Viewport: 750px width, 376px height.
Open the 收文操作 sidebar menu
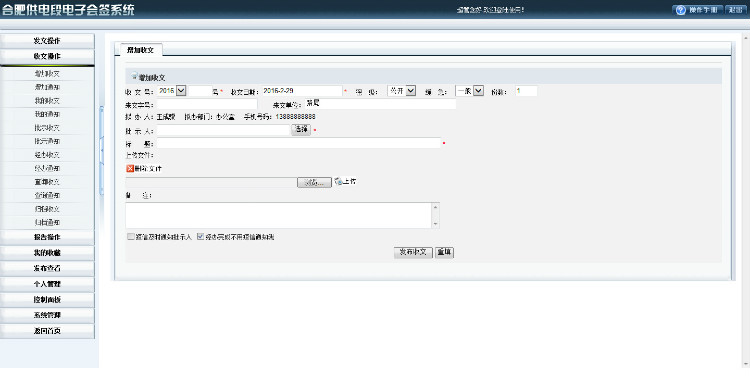coord(47,56)
